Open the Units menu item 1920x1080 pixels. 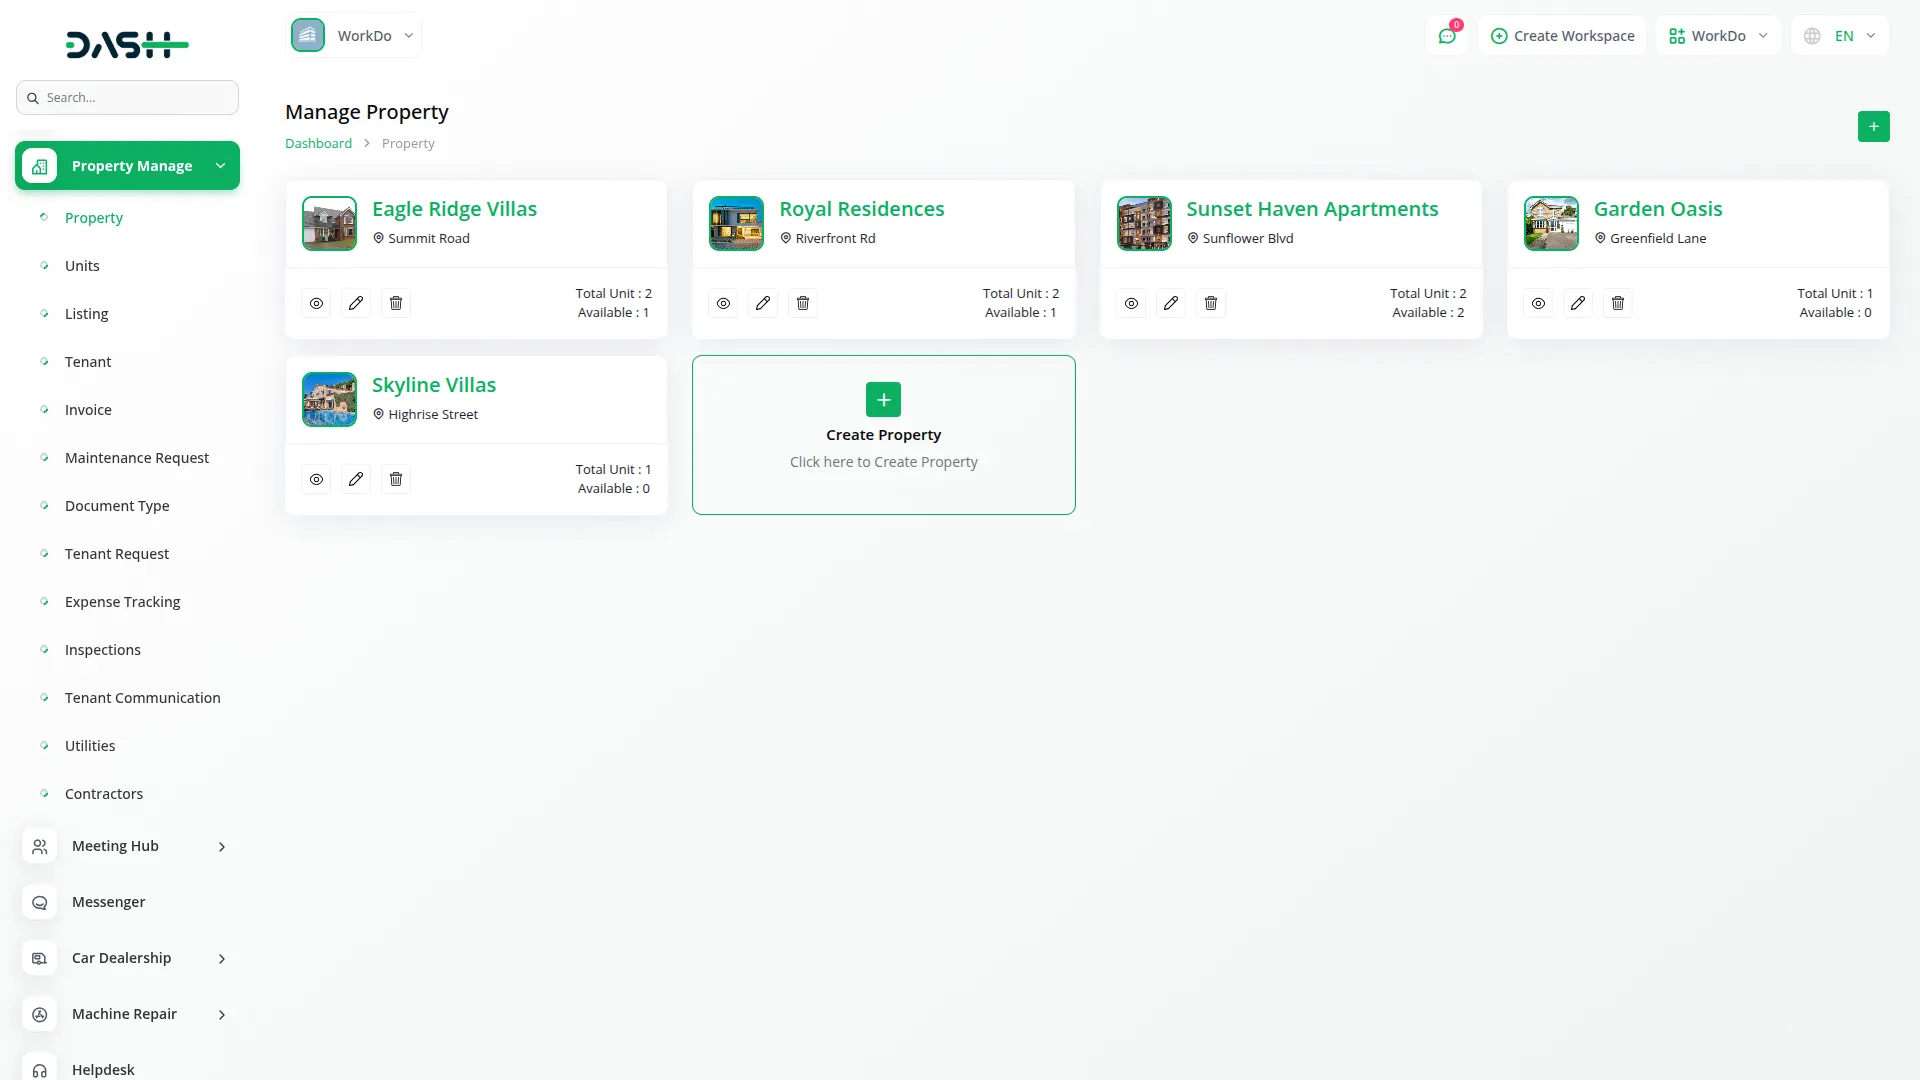[x=82, y=266]
